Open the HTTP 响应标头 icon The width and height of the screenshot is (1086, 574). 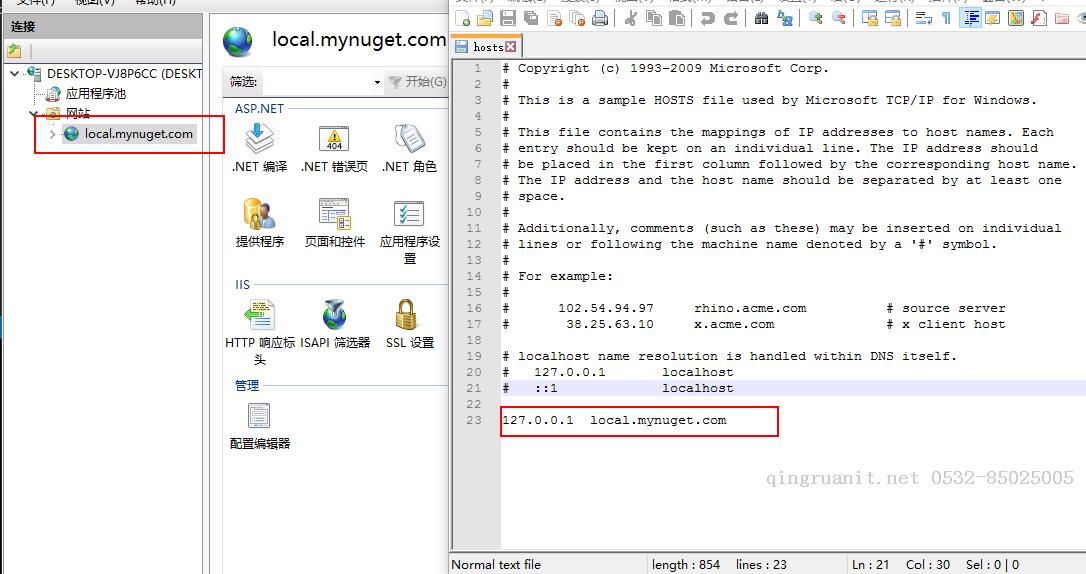pos(259,316)
